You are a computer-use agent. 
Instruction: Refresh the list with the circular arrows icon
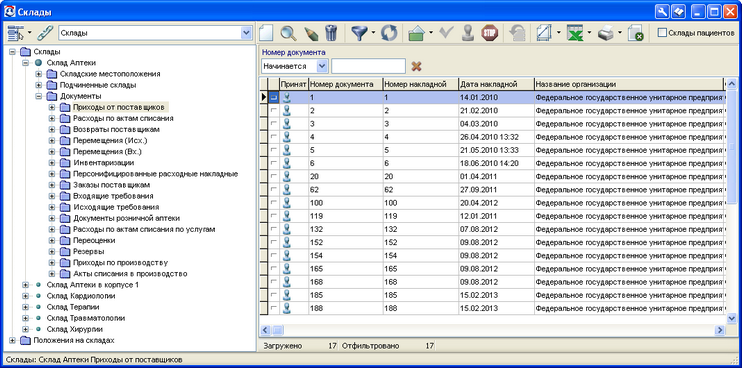pos(390,33)
